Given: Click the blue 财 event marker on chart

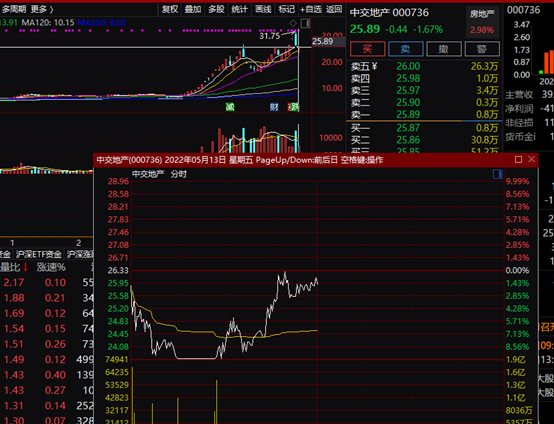Looking at the screenshot, I should [x=274, y=107].
